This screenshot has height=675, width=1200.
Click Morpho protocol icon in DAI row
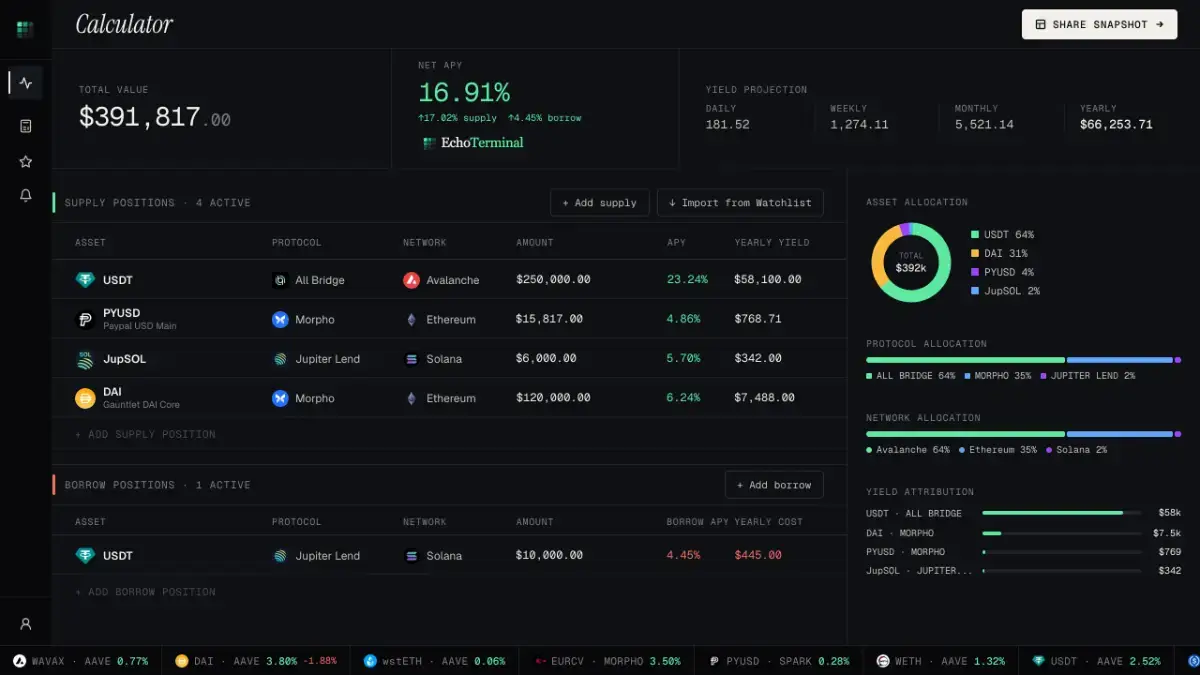[x=280, y=398]
